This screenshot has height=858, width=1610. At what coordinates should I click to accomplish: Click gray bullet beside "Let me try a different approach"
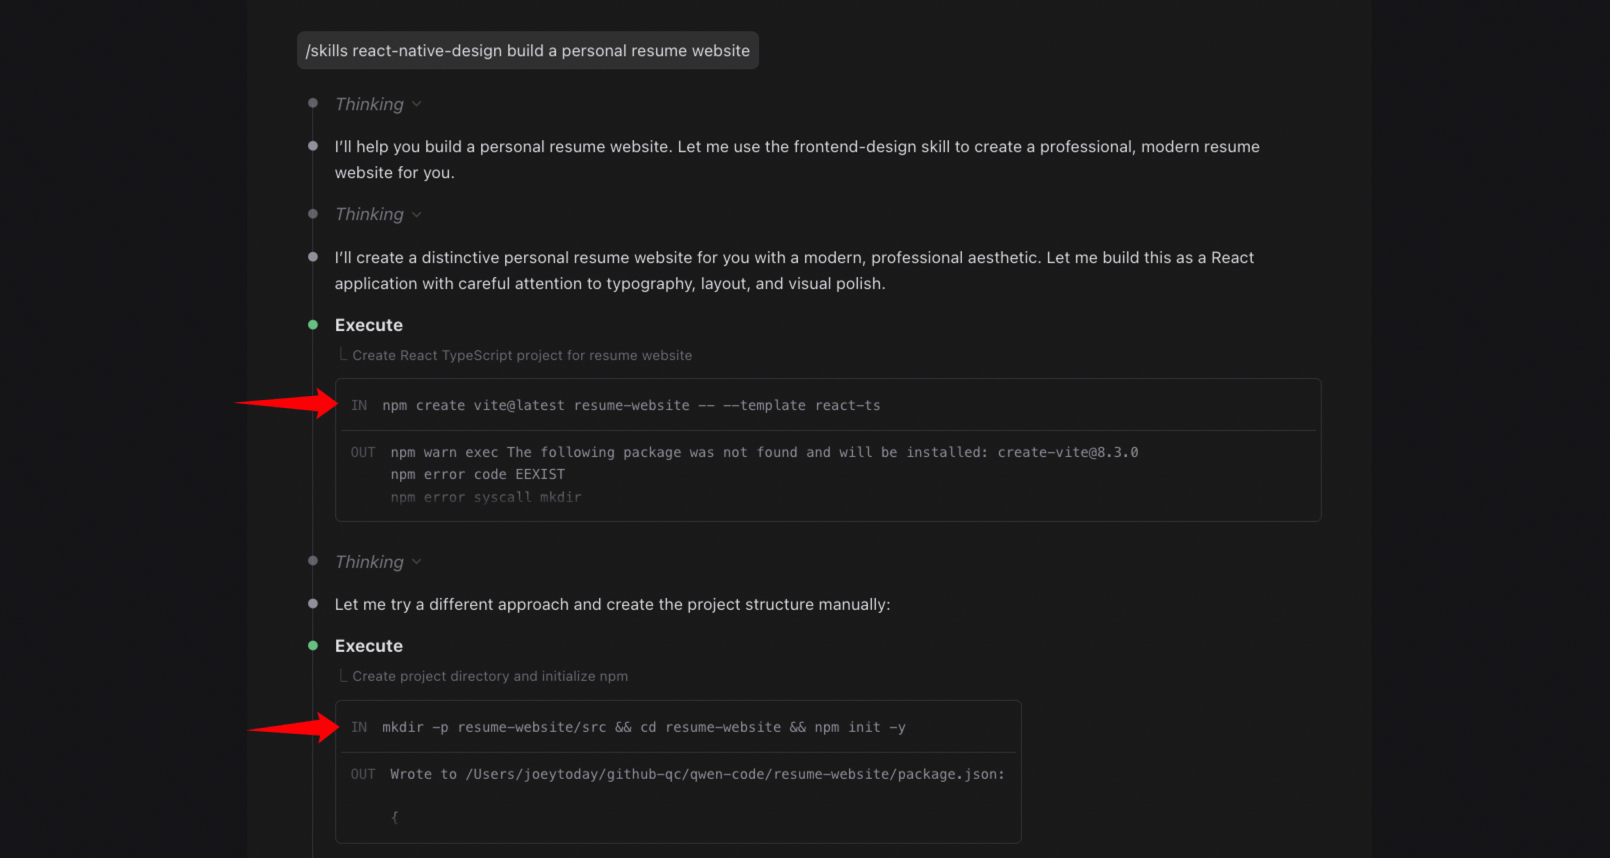(313, 604)
